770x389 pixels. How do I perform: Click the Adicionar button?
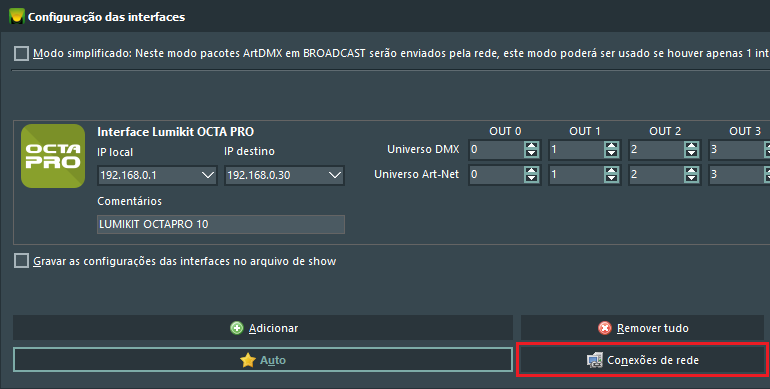(263, 328)
